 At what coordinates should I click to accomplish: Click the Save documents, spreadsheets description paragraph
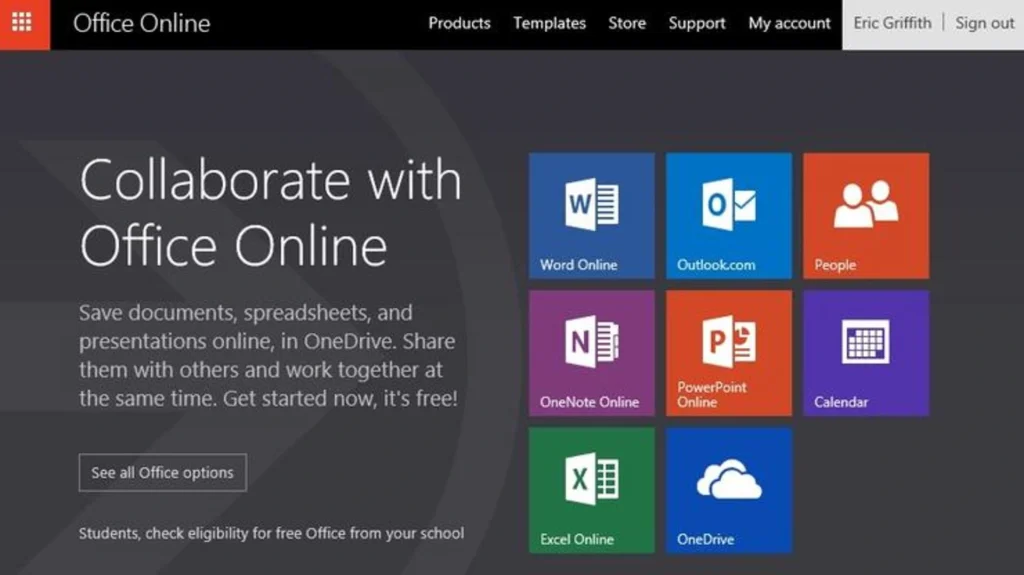tap(268, 355)
